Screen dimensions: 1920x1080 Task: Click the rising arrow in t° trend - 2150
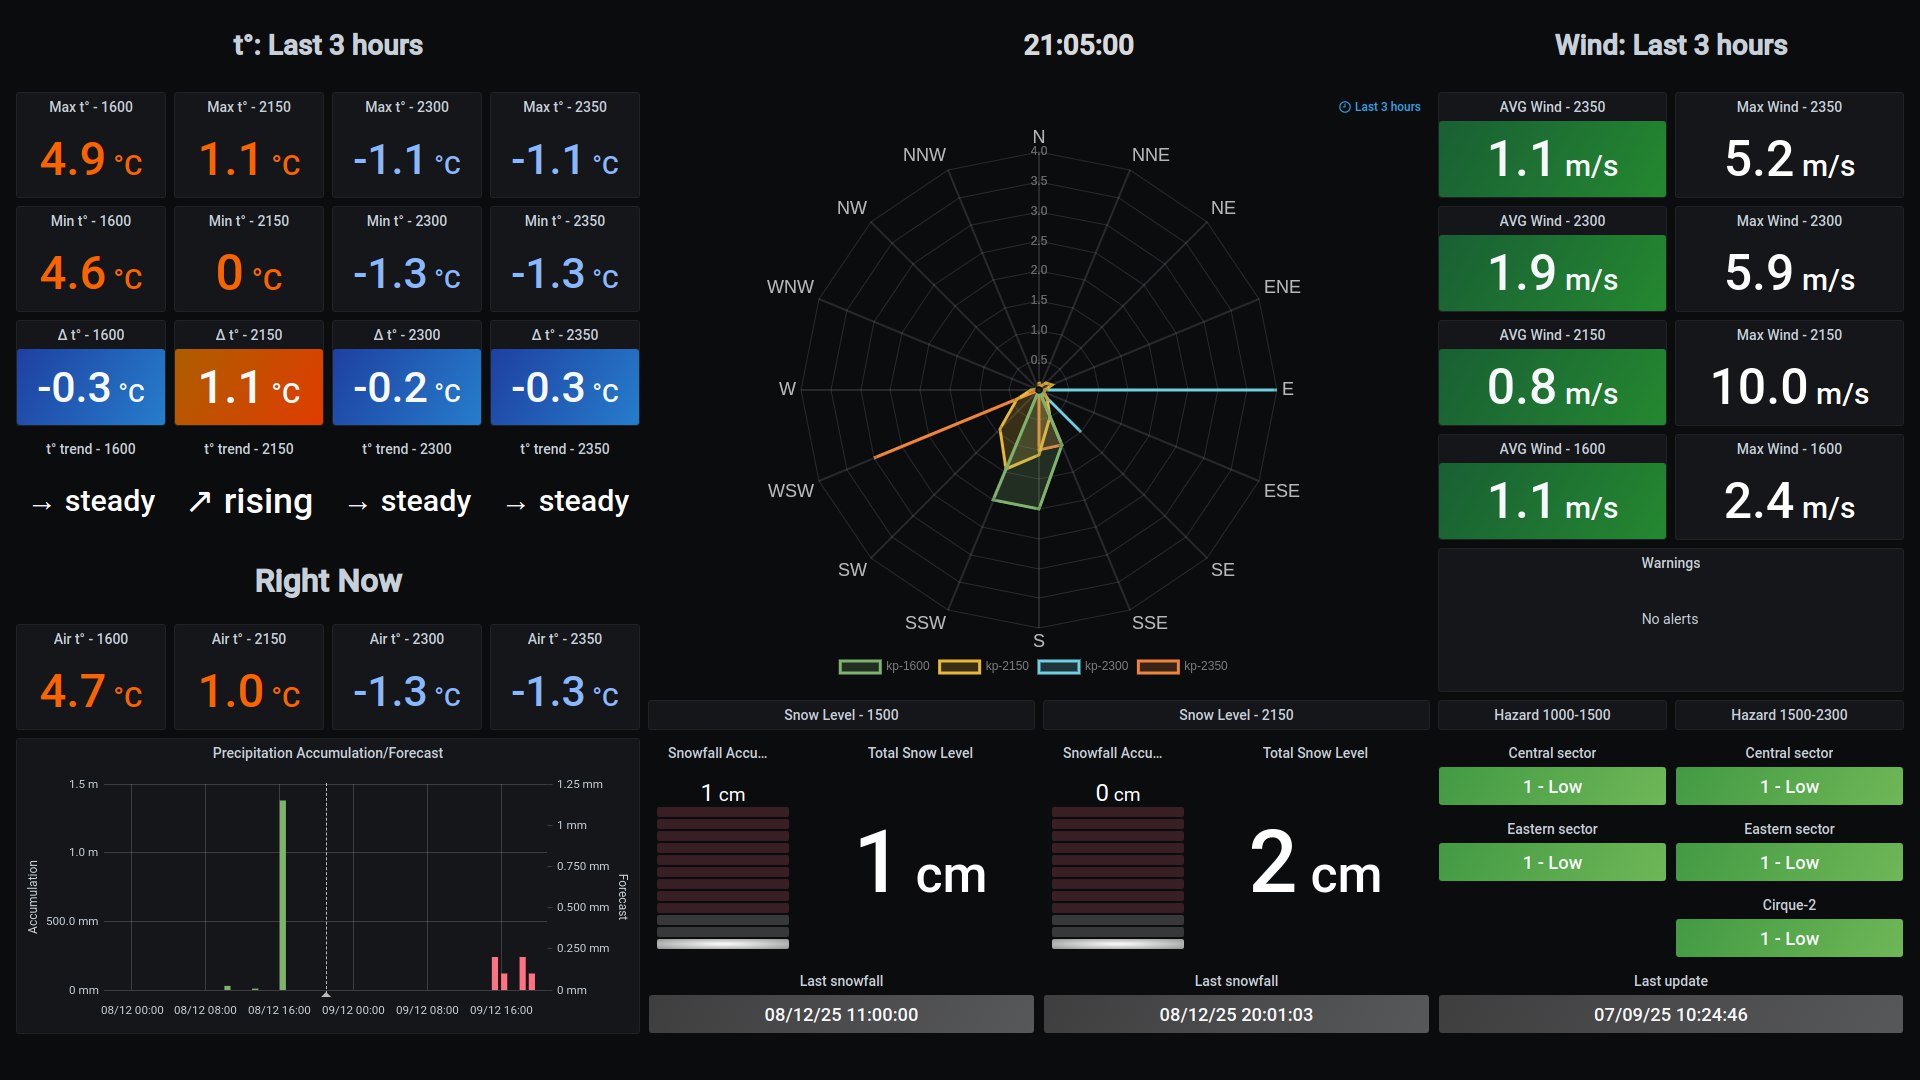click(x=200, y=502)
